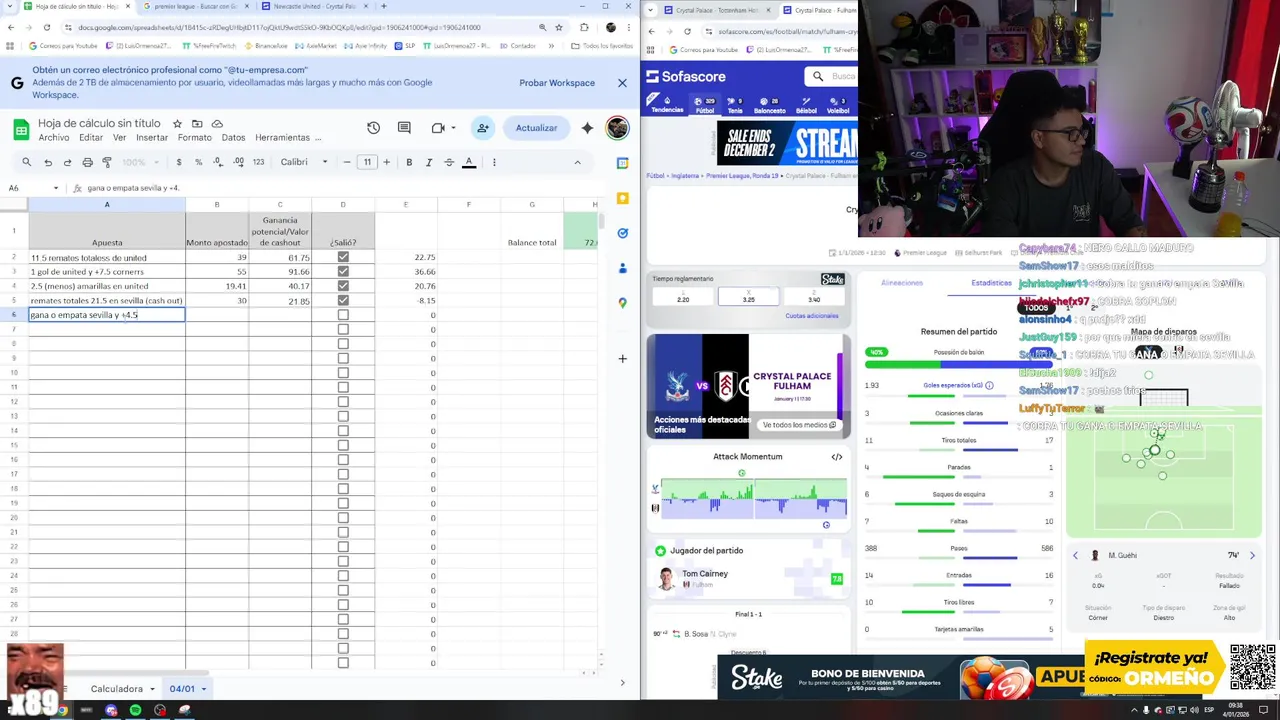
Task: View cloud save status icon
Action: (216, 124)
